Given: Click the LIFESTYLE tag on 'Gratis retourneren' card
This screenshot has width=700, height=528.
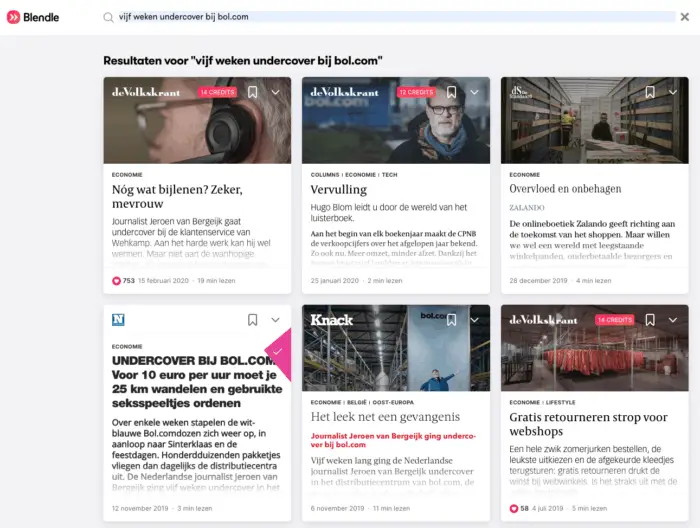Looking at the screenshot, I should (x=561, y=402).
